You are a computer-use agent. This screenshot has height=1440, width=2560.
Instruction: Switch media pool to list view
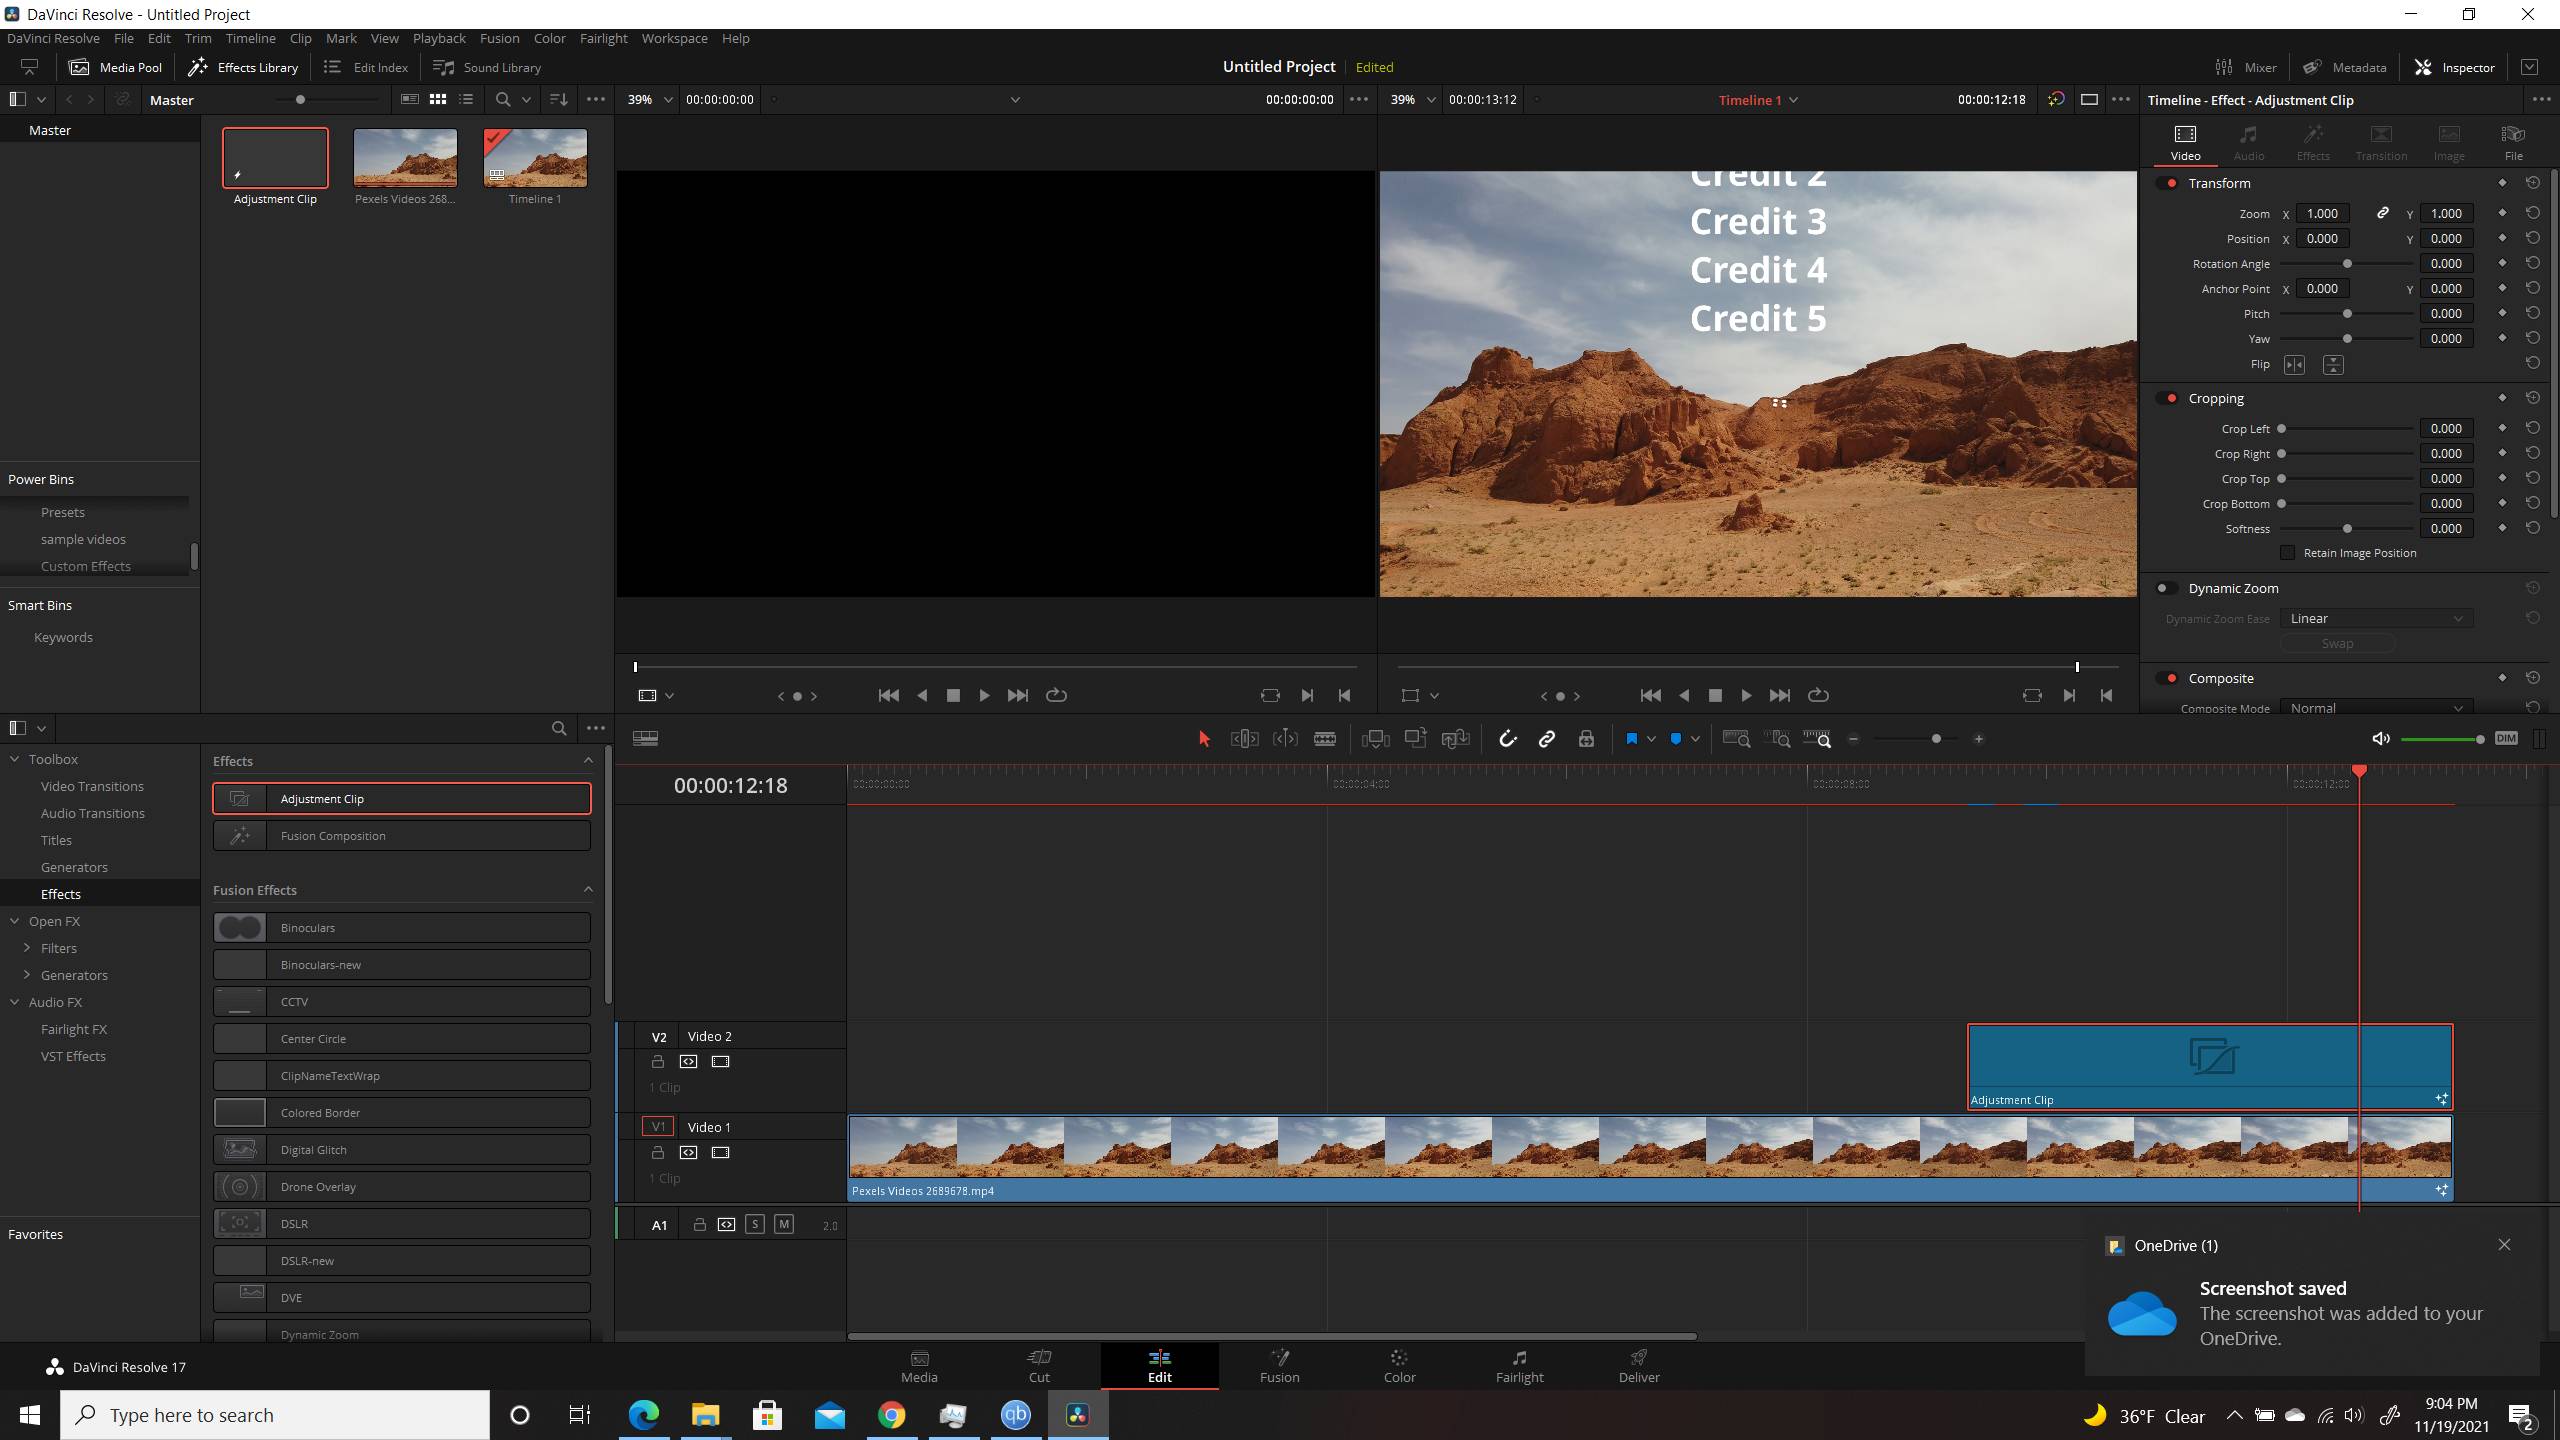466,100
